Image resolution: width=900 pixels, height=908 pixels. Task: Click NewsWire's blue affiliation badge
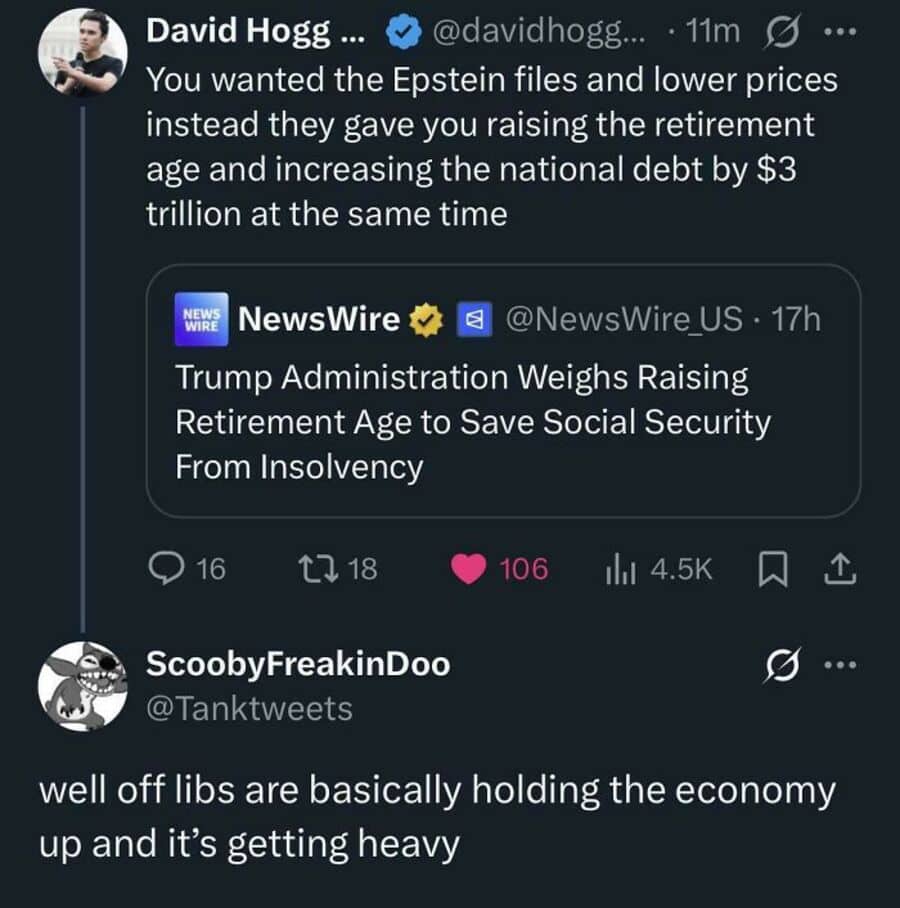(x=472, y=319)
